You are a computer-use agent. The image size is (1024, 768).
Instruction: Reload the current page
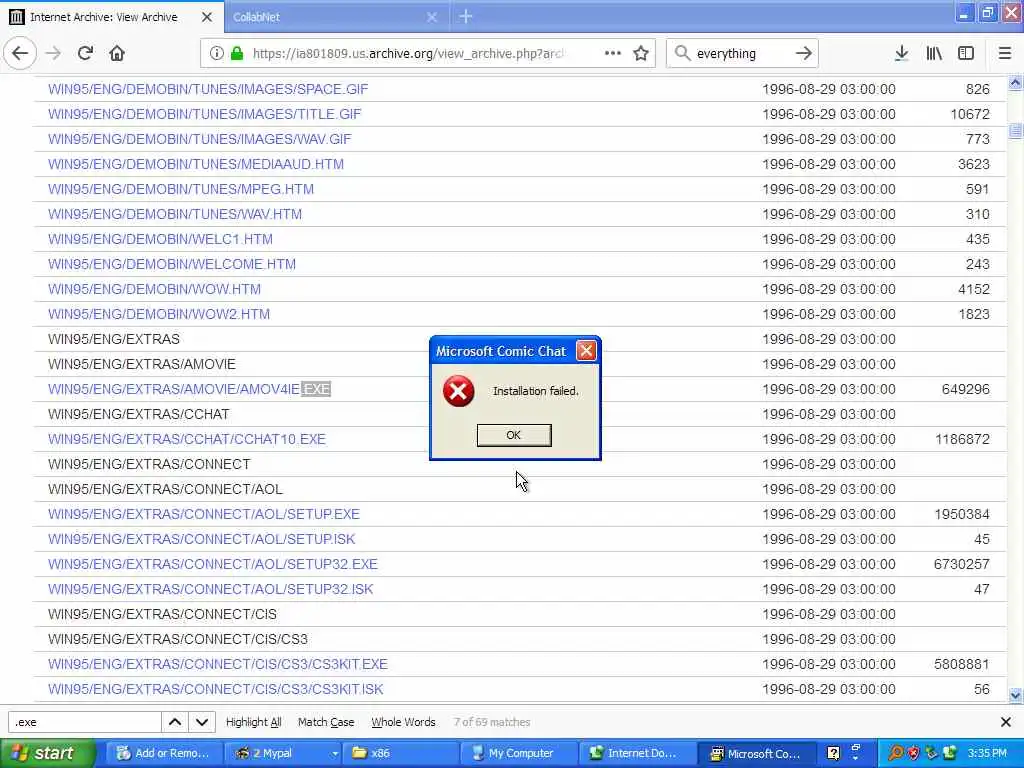[x=86, y=54]
